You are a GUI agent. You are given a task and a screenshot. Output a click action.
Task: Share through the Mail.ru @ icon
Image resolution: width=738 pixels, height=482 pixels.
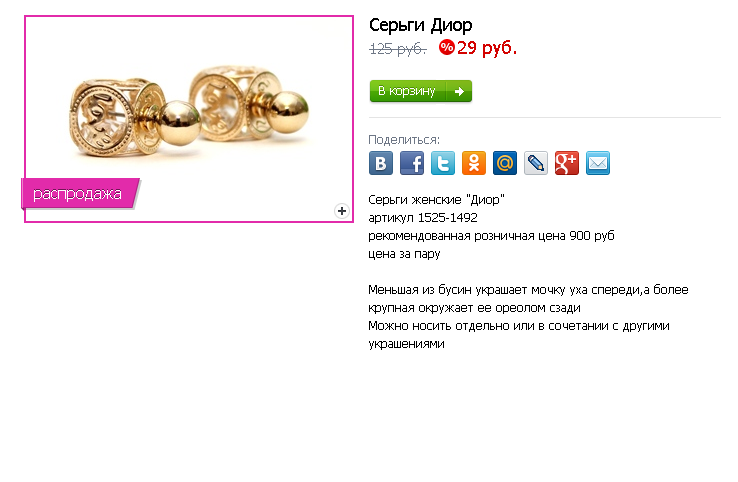[505, 163]
